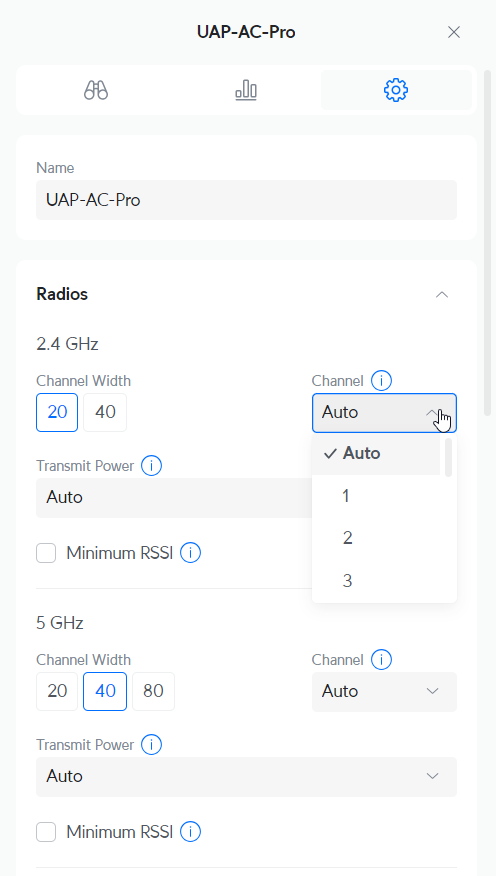Click info icon beside 2.4 GHz Transmit Power
This screenshot has height=876, width=496.
pyautogui.click(x=151, y=465)
